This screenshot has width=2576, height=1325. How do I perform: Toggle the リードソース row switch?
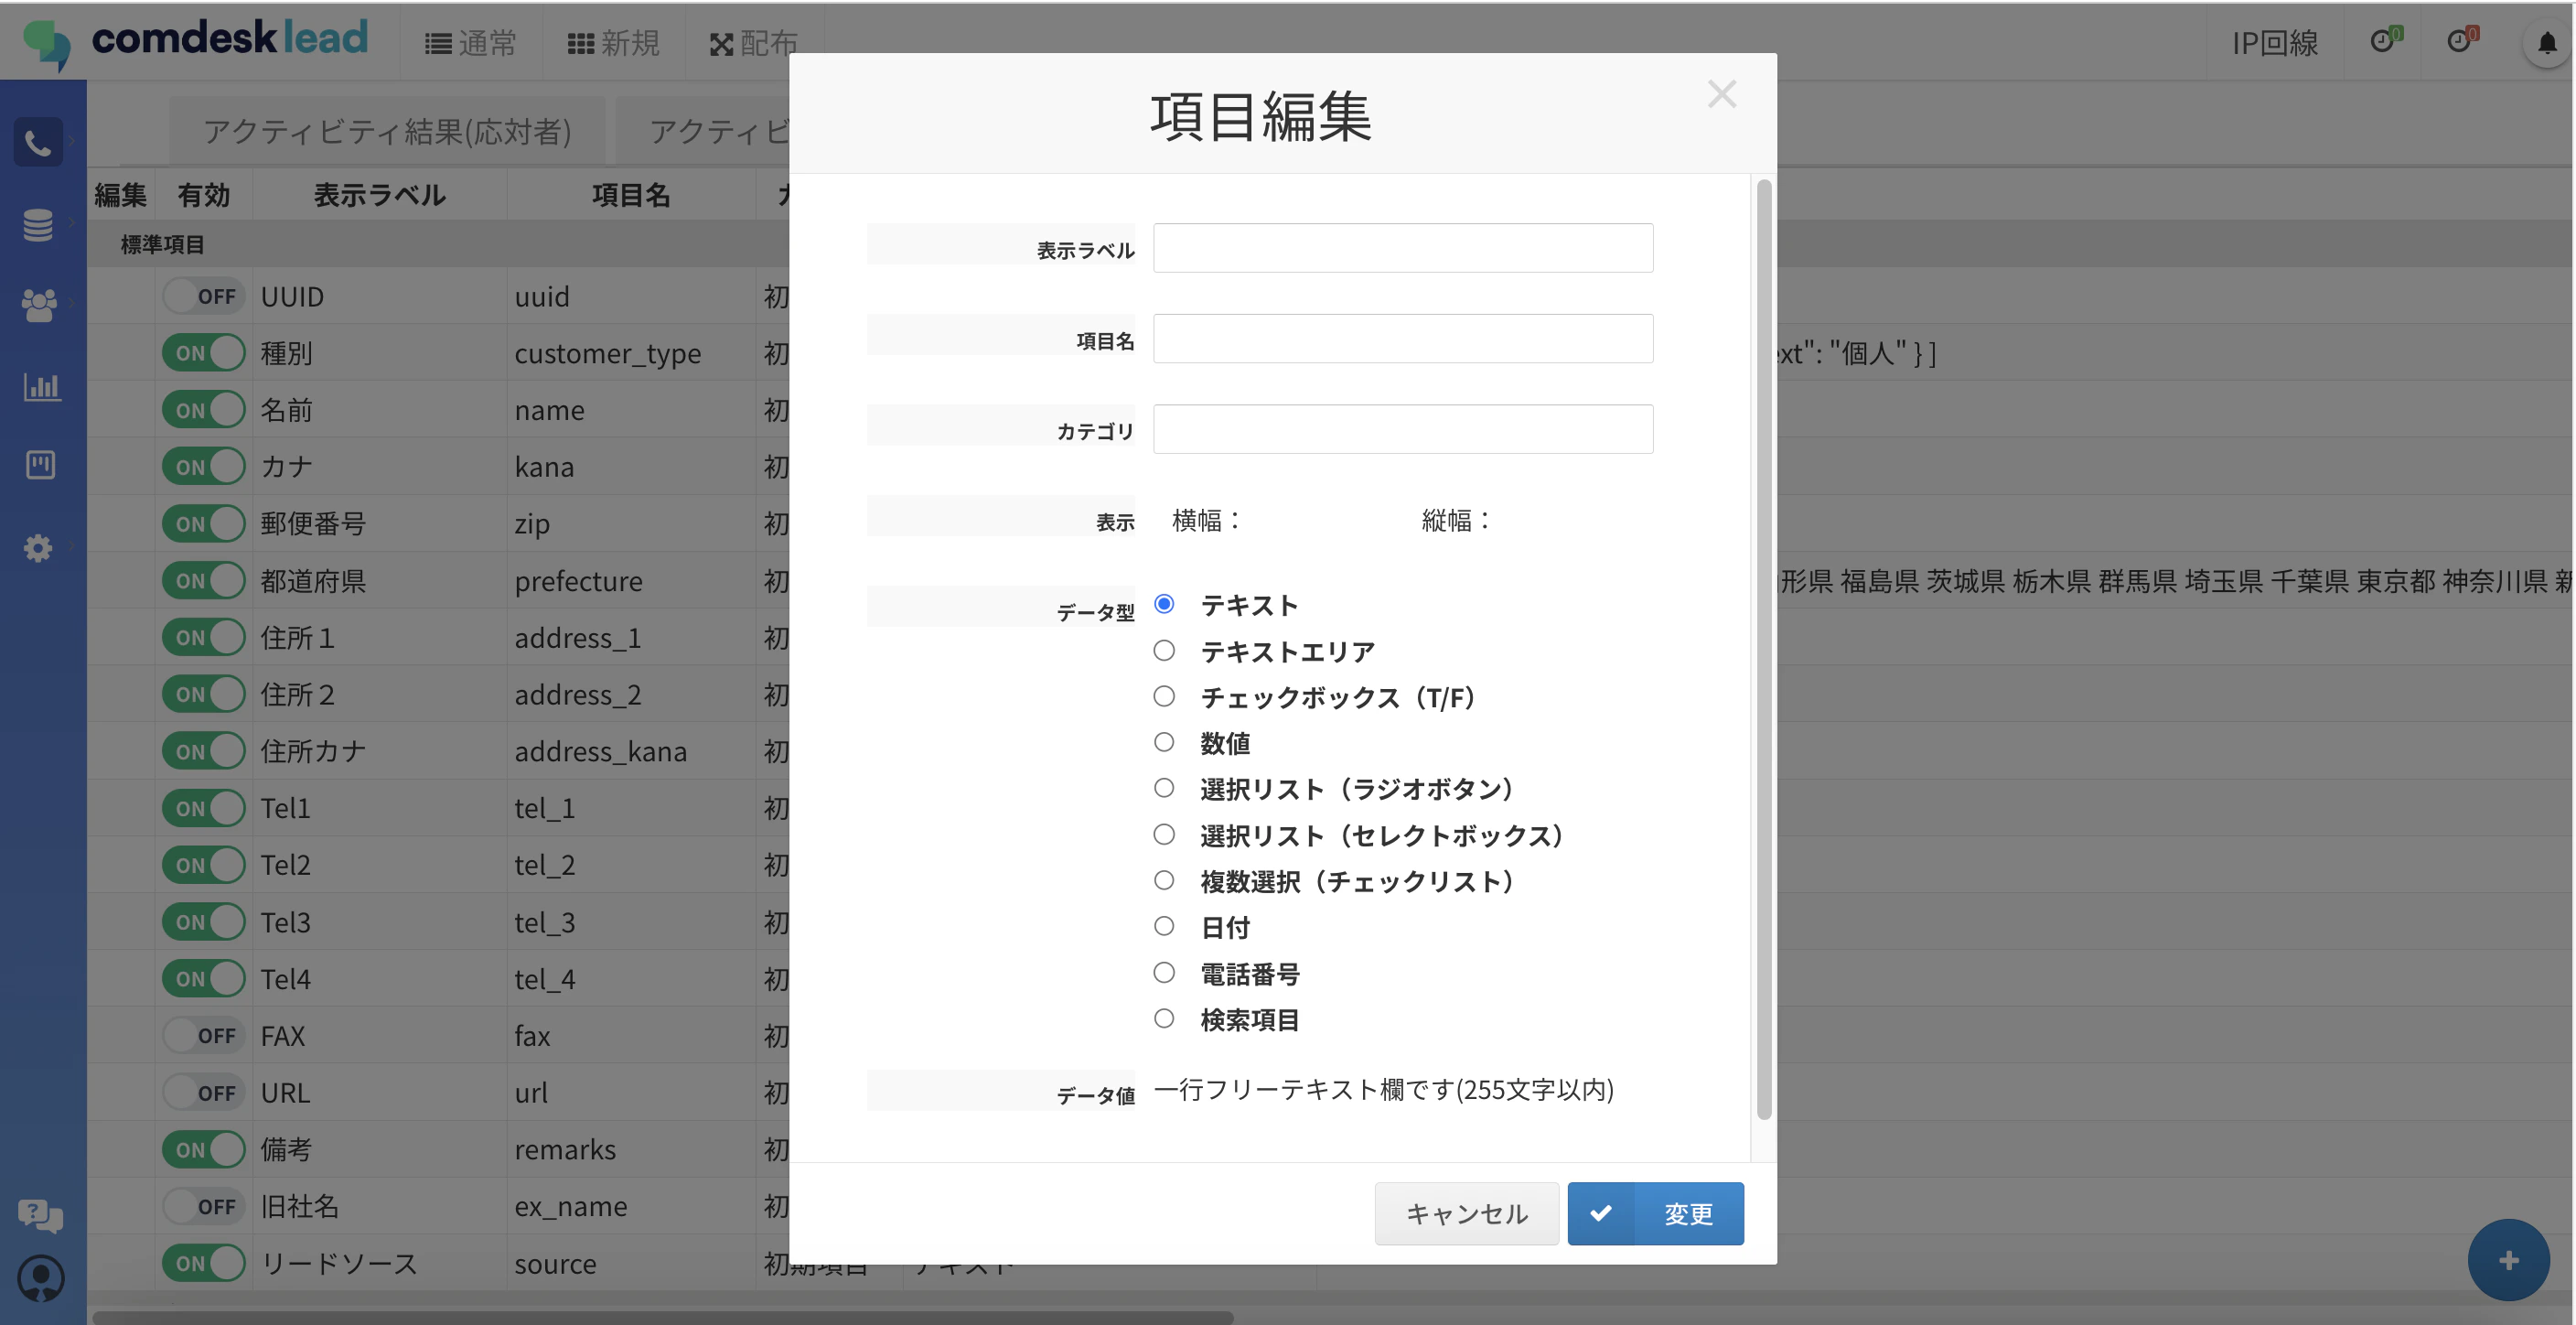click(x=204, y=1263)
